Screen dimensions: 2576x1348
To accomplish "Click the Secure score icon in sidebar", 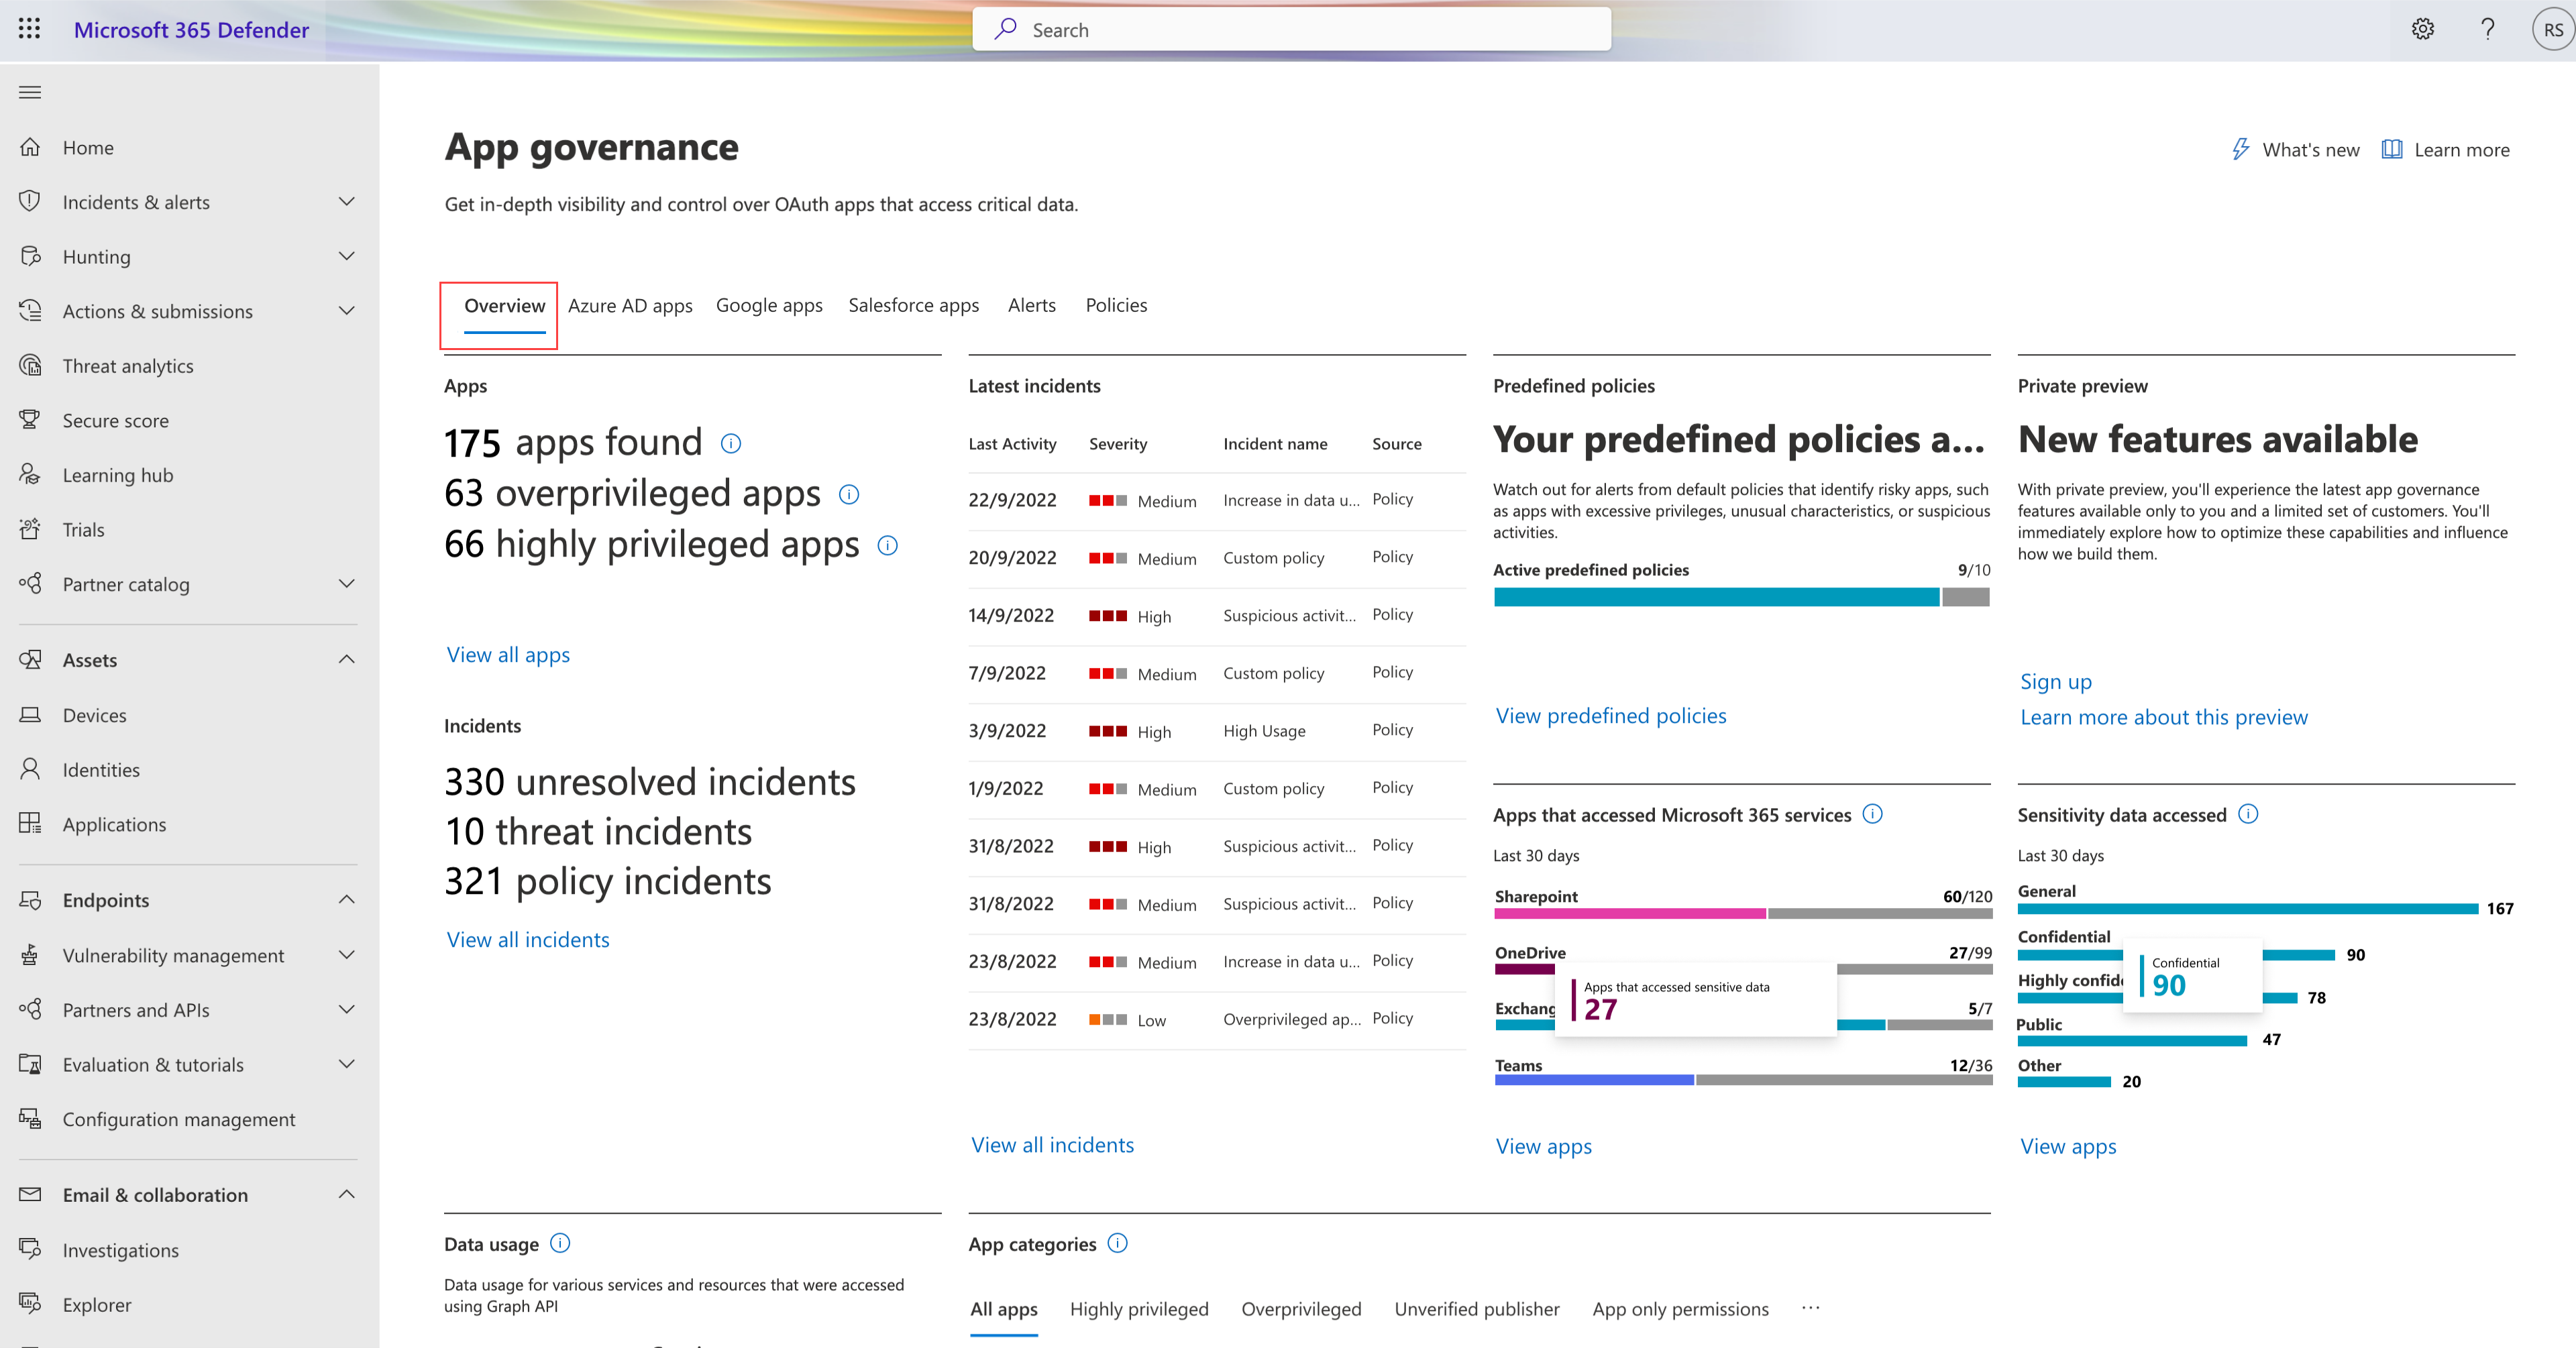I will tap(34, 419).
